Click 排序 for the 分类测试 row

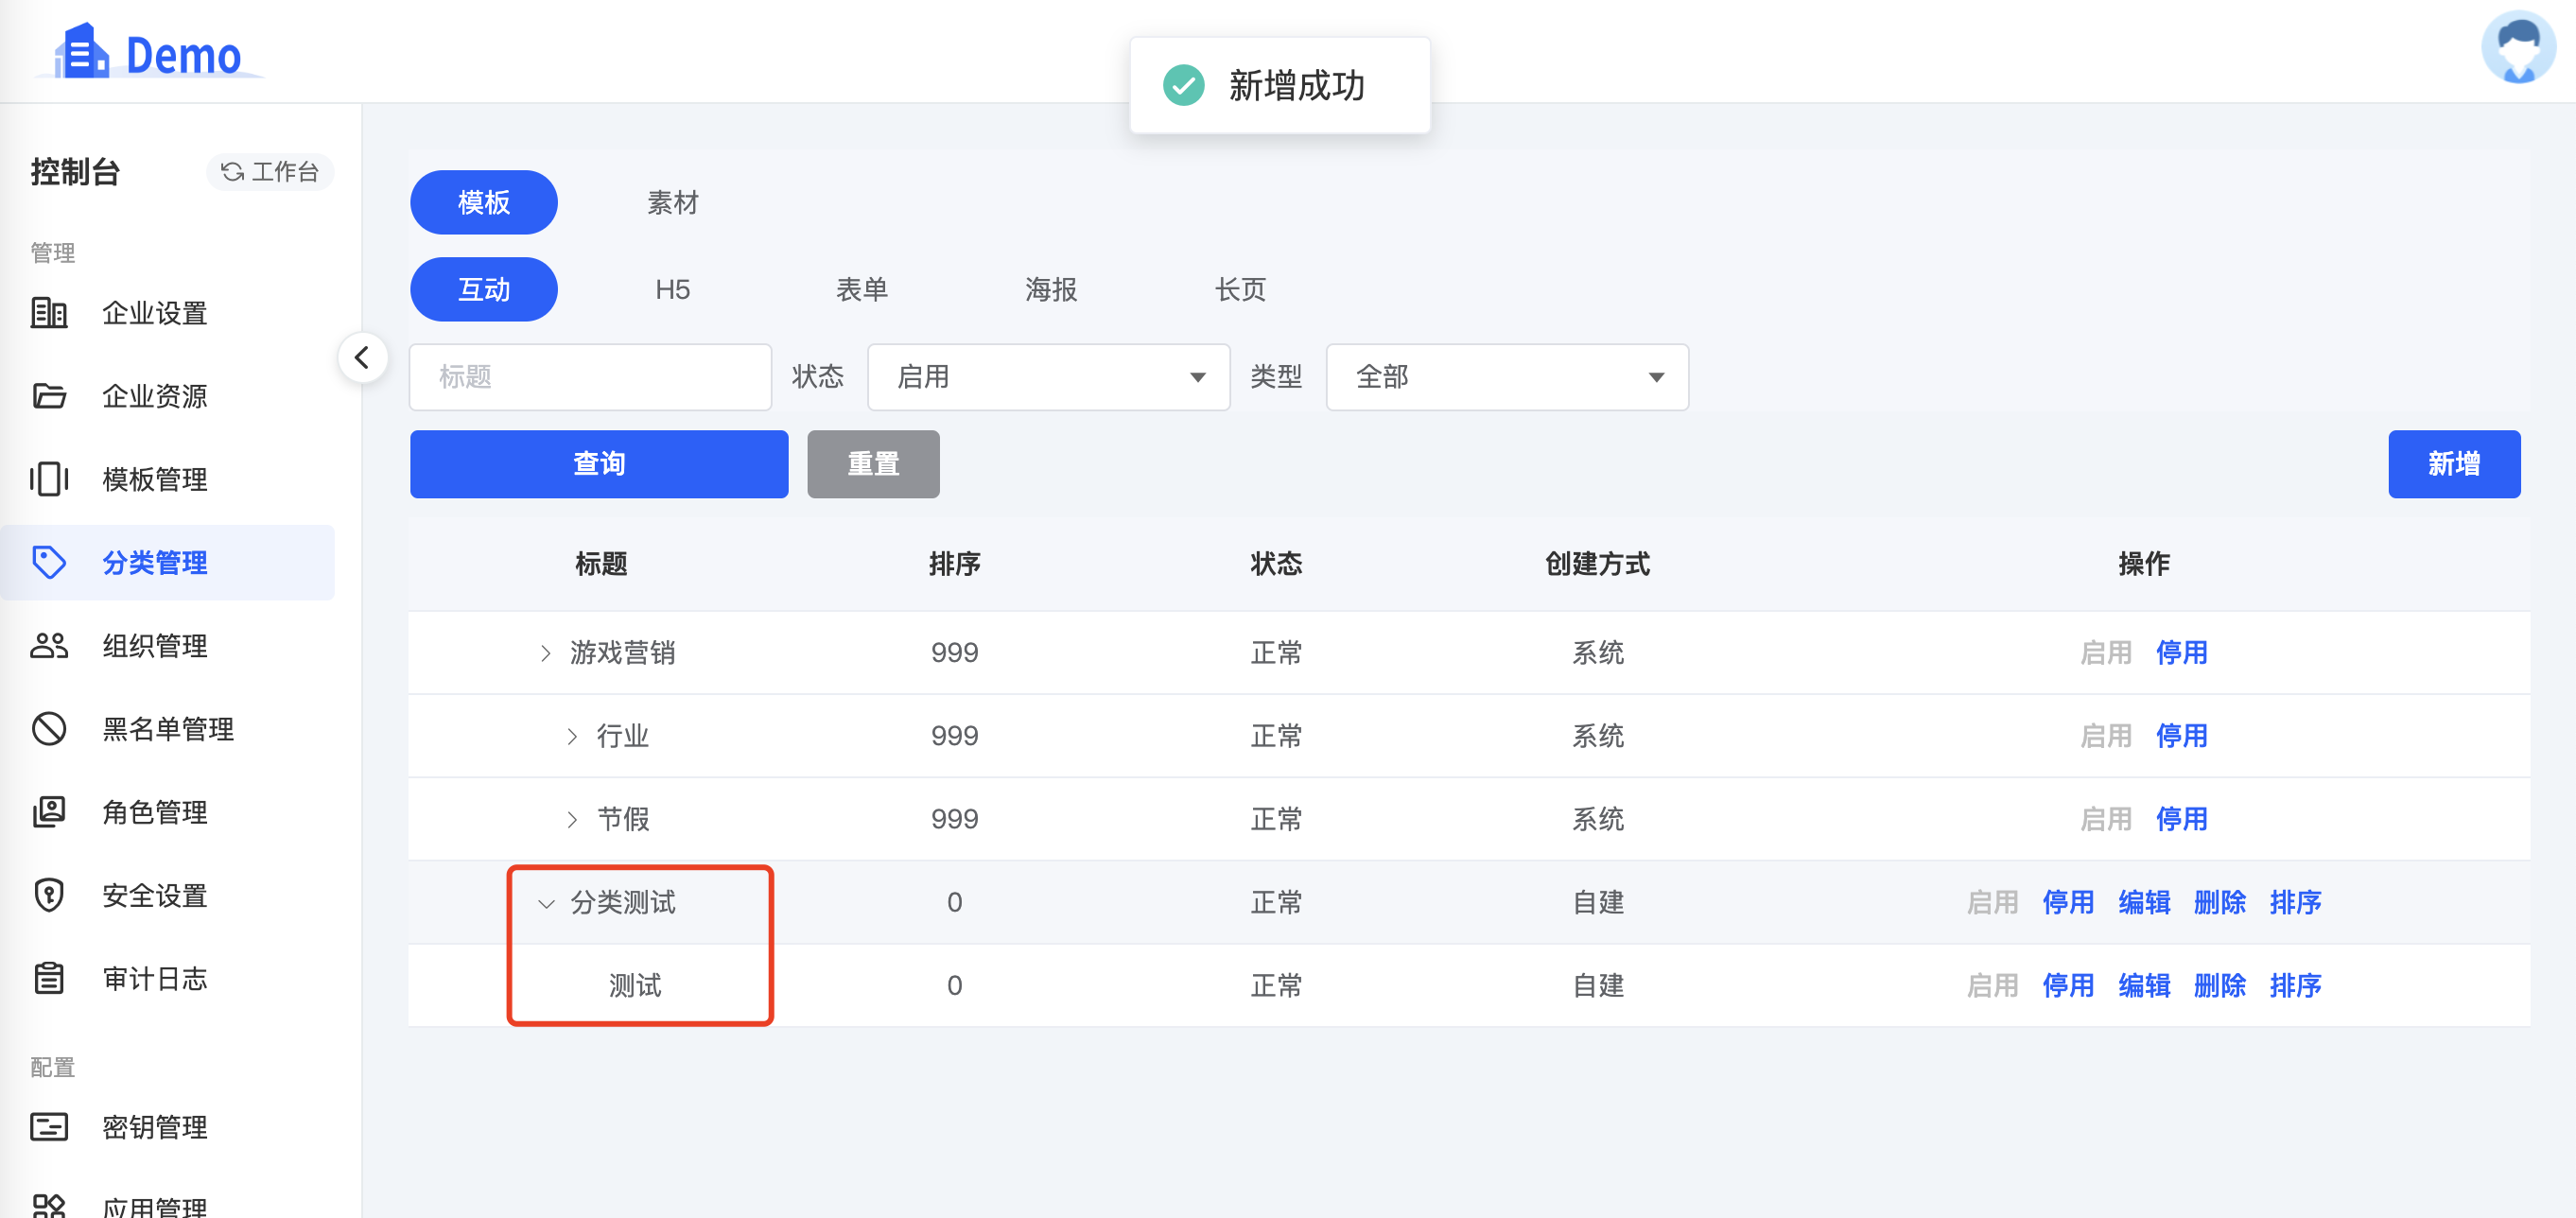pos(2295,901)
